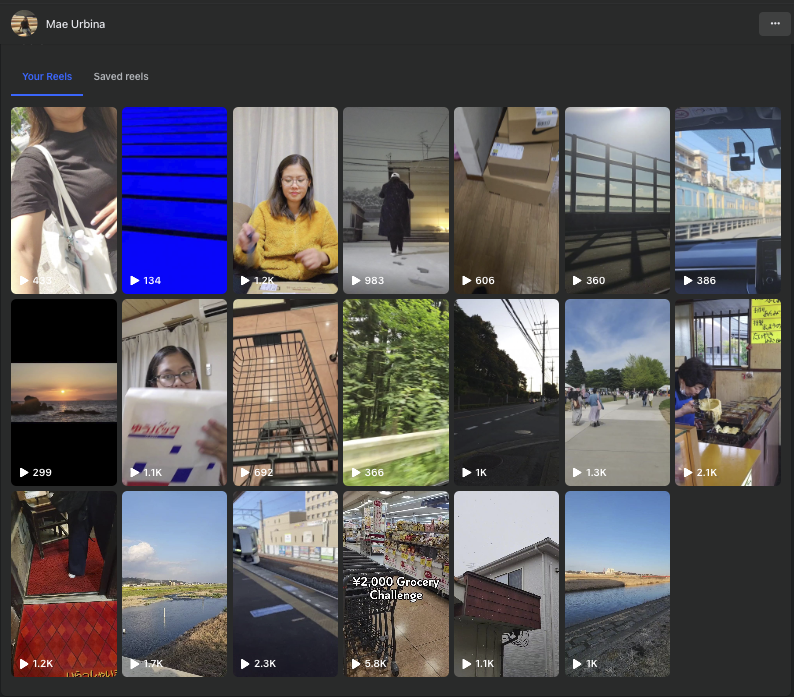Open the shopping cart reel with 692 views
Image resolution: width=794 pixels, height=697 pixels.
[285, 392]
